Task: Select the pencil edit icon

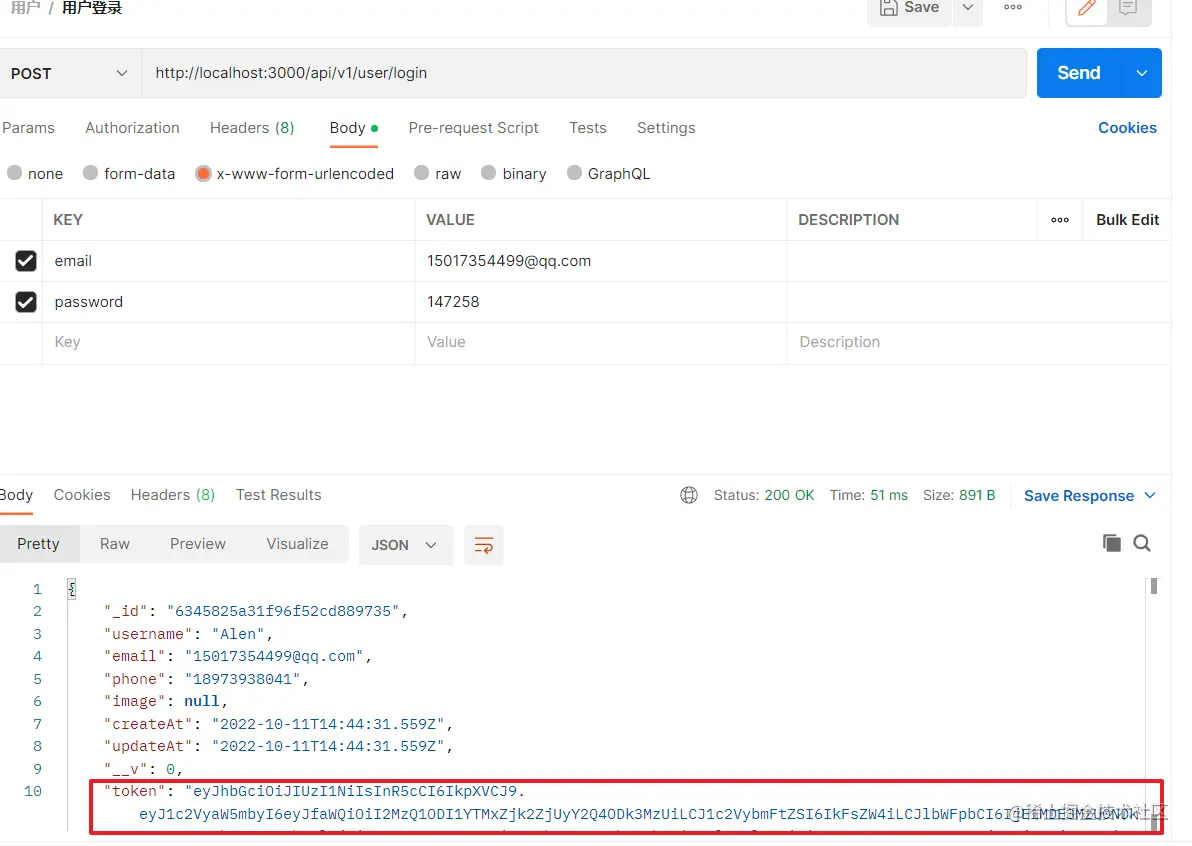Action: [1086, 9]
